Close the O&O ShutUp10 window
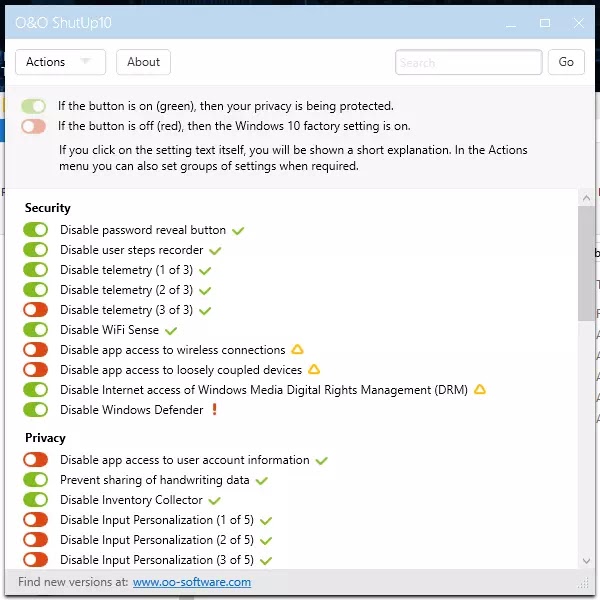 pos(579,23)
